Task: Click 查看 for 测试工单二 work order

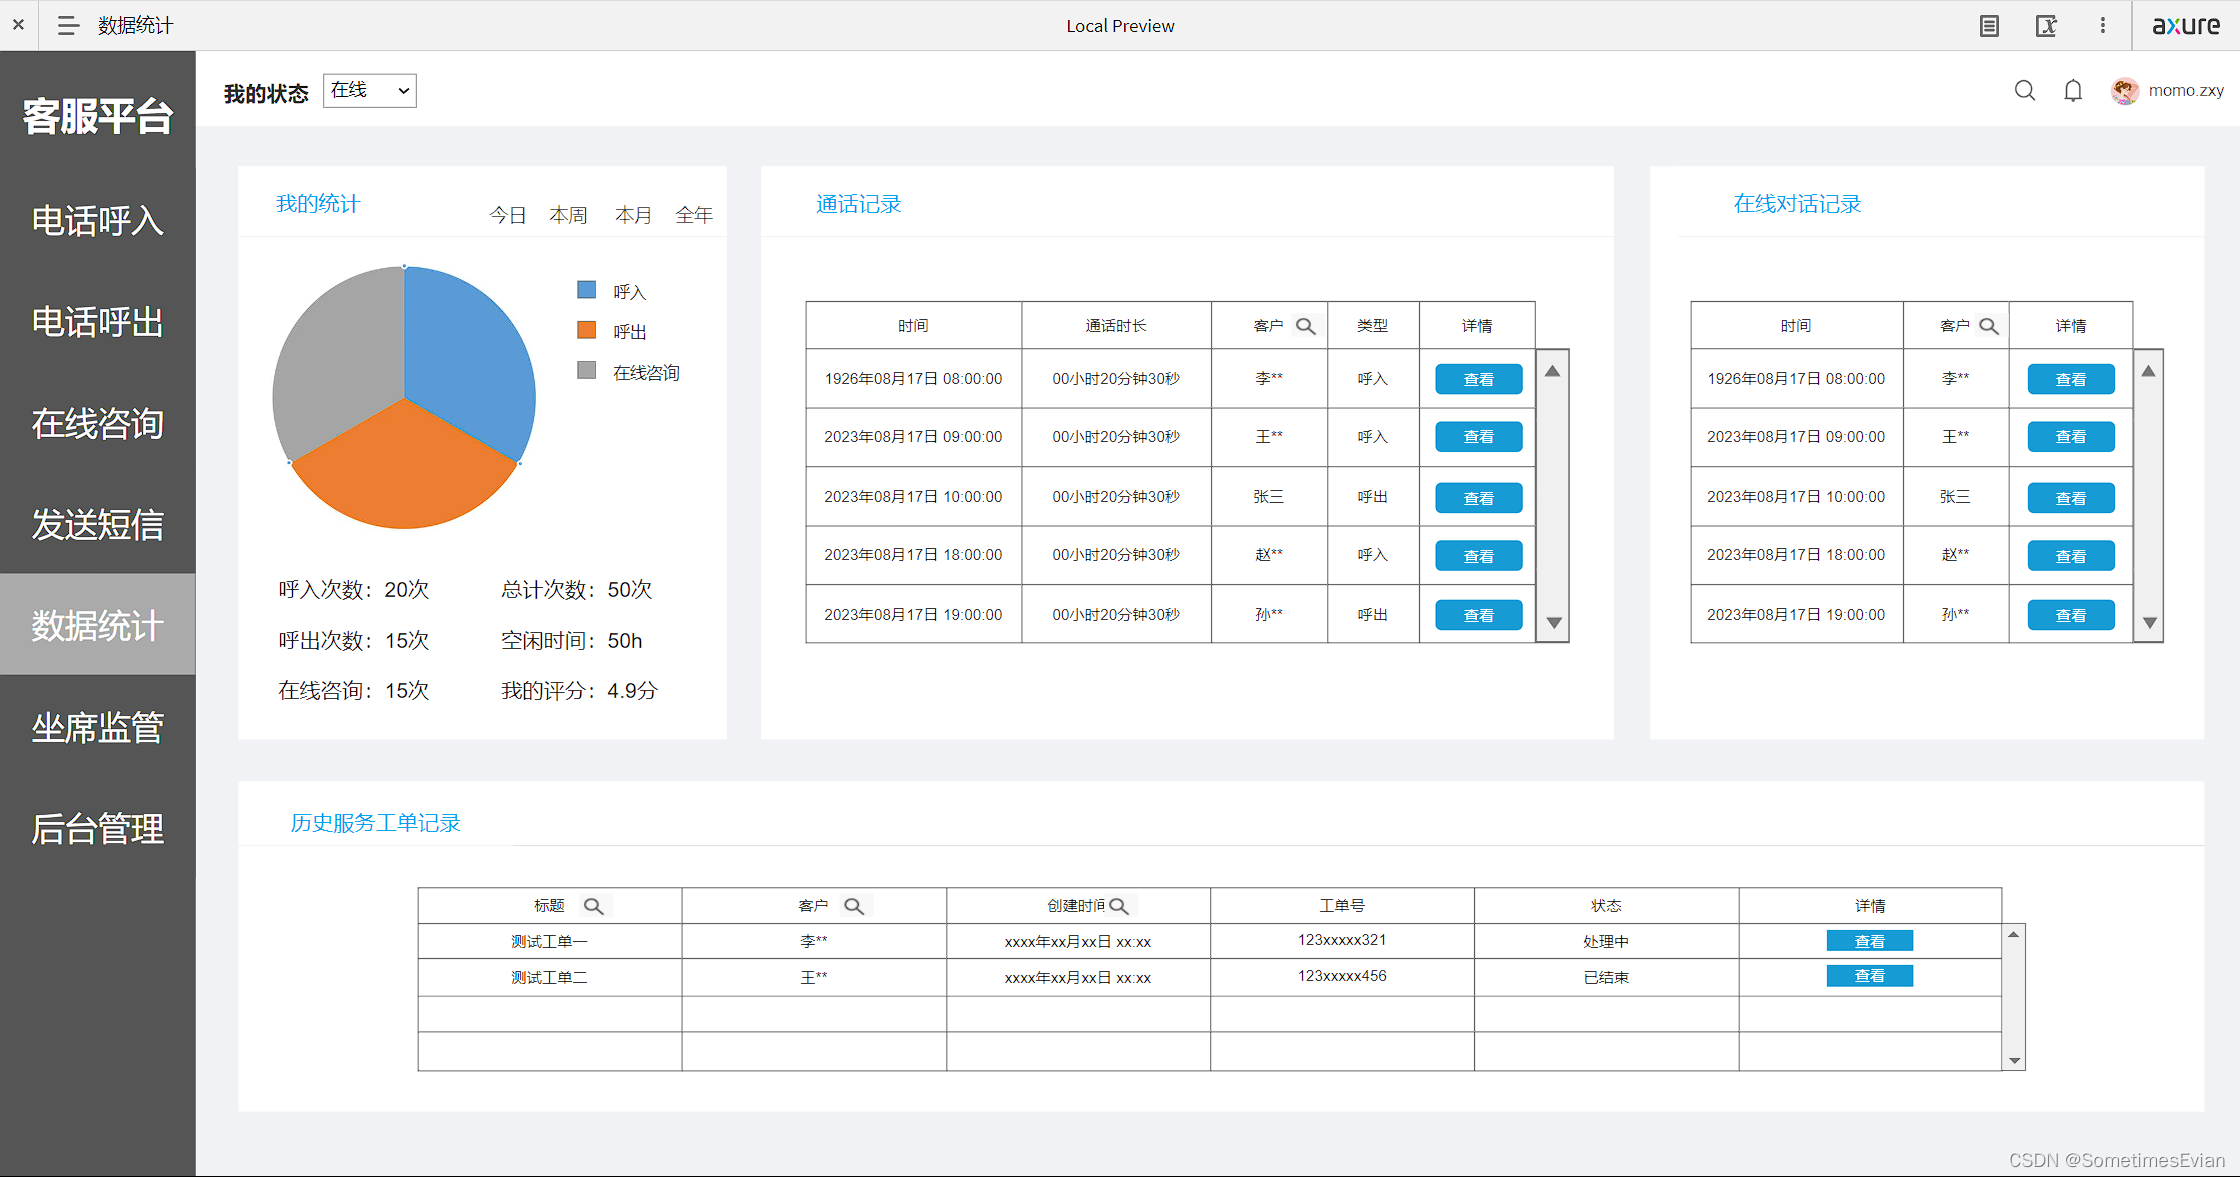Action: (x=1869, y=976)
